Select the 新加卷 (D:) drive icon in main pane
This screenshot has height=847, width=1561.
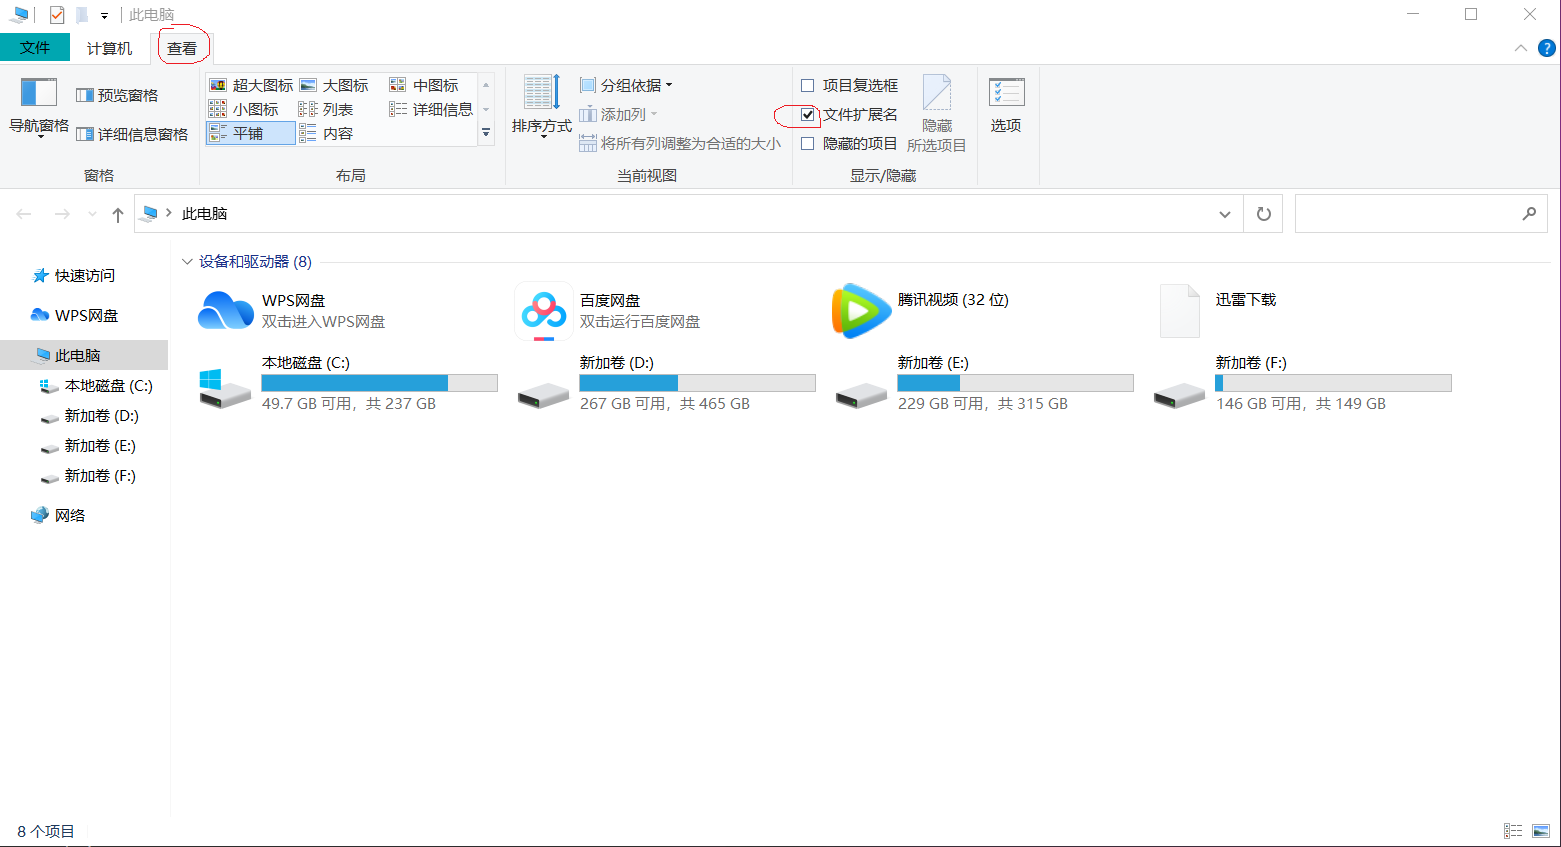(x=543, y=395)
